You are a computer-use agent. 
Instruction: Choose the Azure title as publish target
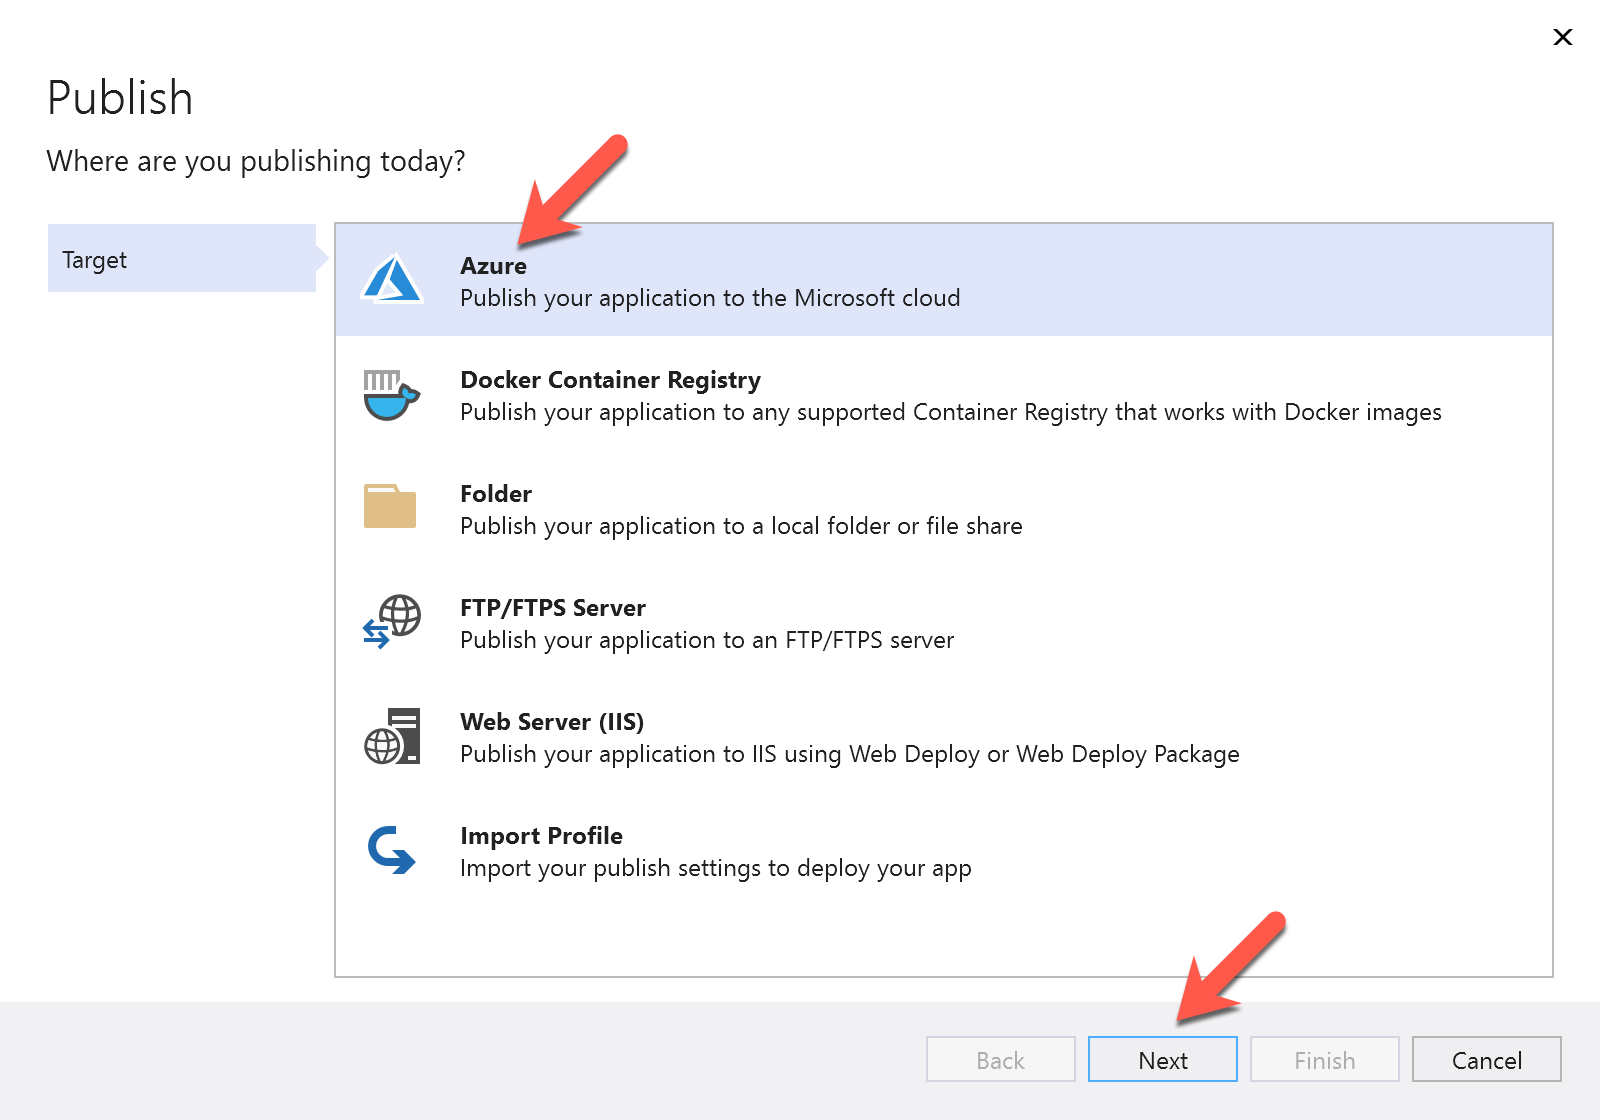[493, 266]
